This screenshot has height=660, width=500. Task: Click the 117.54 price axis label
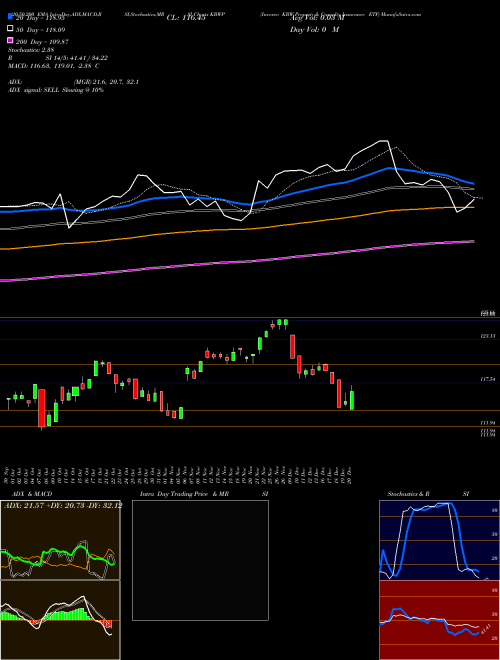point(488,379)
